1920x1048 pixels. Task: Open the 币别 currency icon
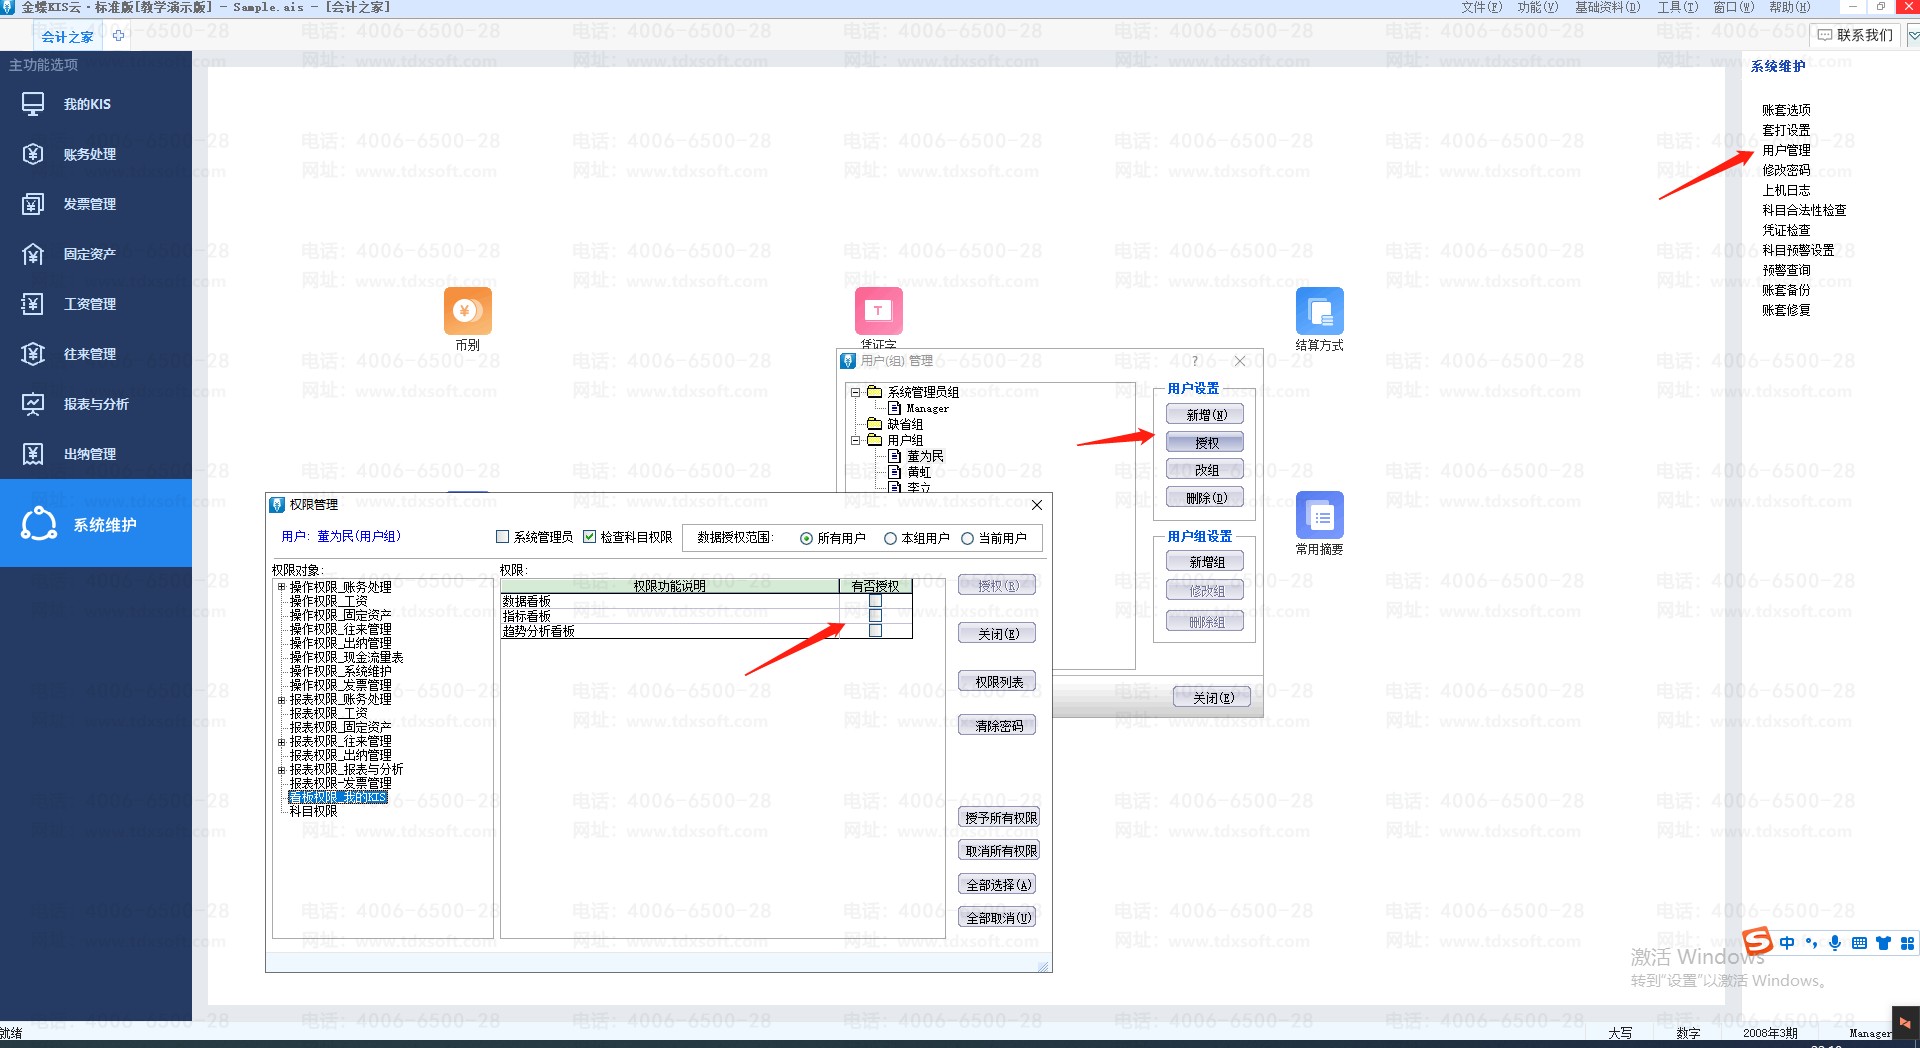click(467, 311)
